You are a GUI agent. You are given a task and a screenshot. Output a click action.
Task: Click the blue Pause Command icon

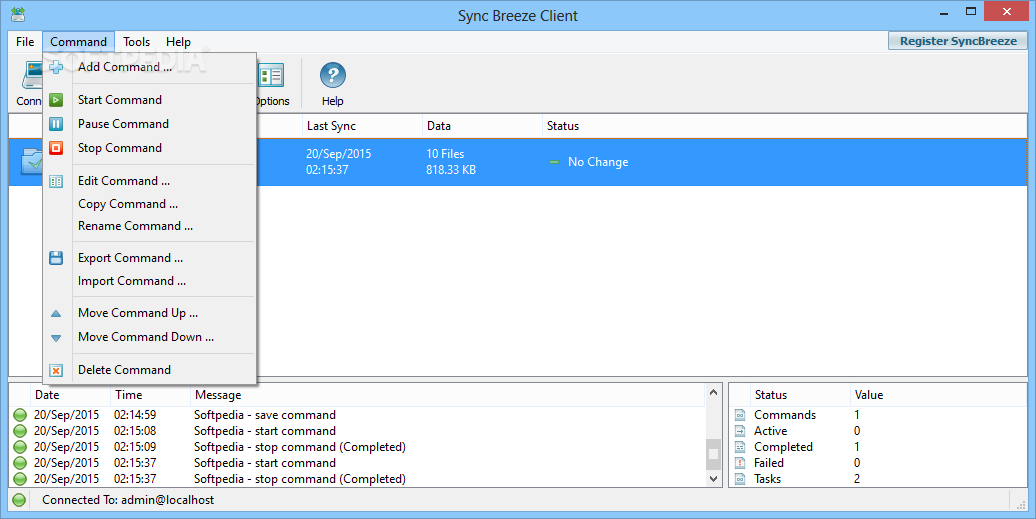56,123
